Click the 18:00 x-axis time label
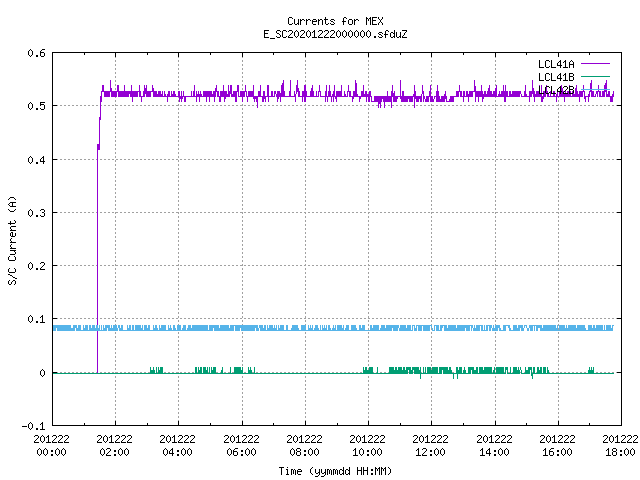The image size is (640, 480). click(621, 452)
